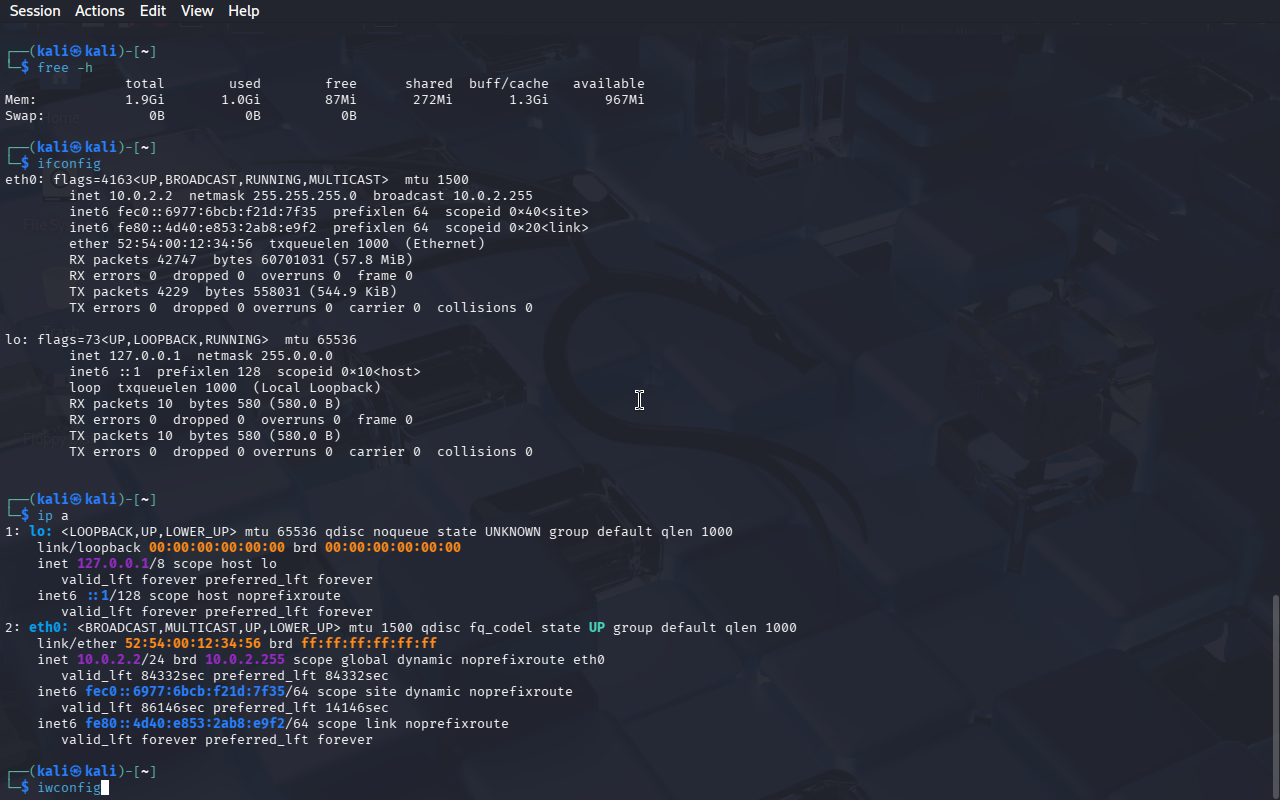Click the 967Mi available memory value
This screenshot has height=800, width=1280.
click(x=624, y=100)
